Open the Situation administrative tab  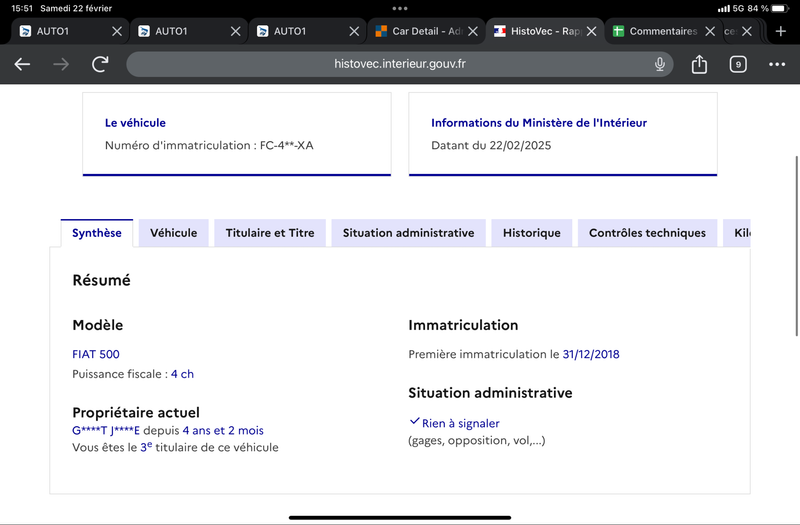[x=408, y=233]
